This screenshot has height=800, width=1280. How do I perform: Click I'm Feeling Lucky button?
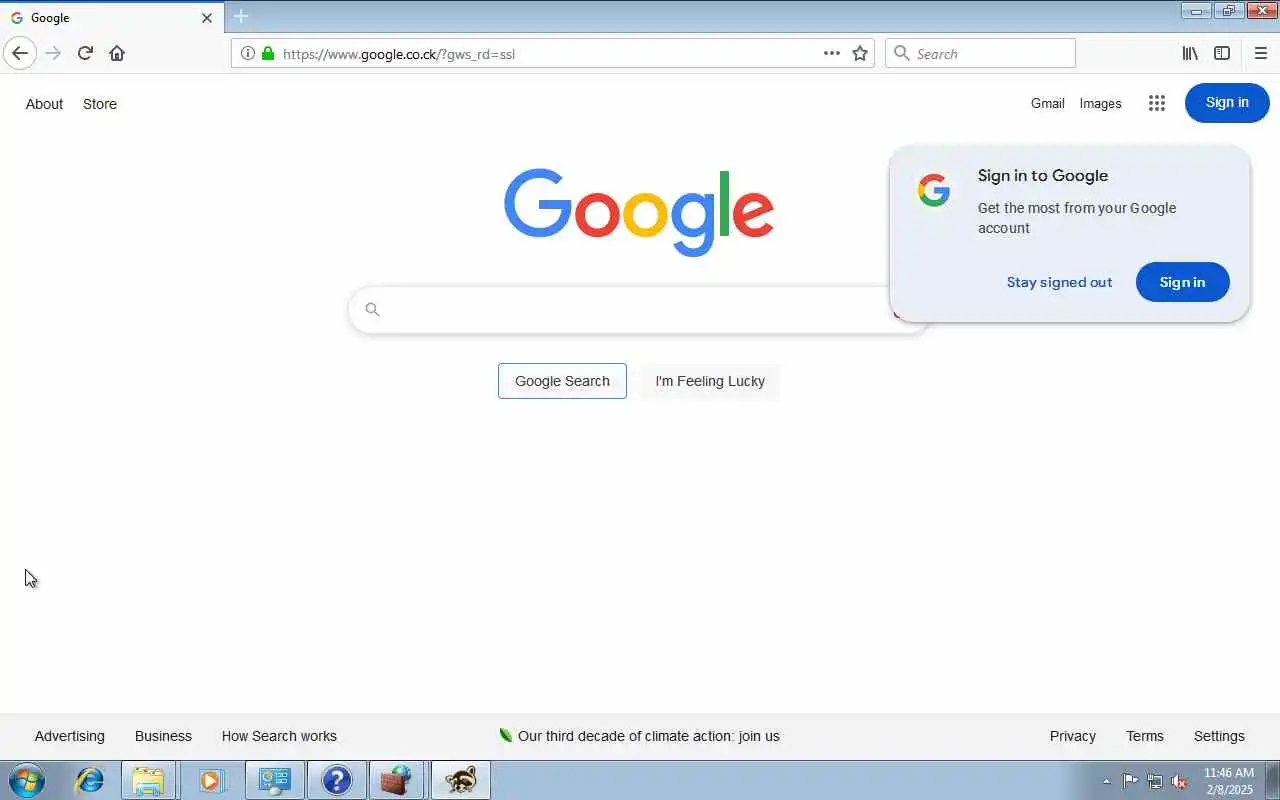(710, 381)
